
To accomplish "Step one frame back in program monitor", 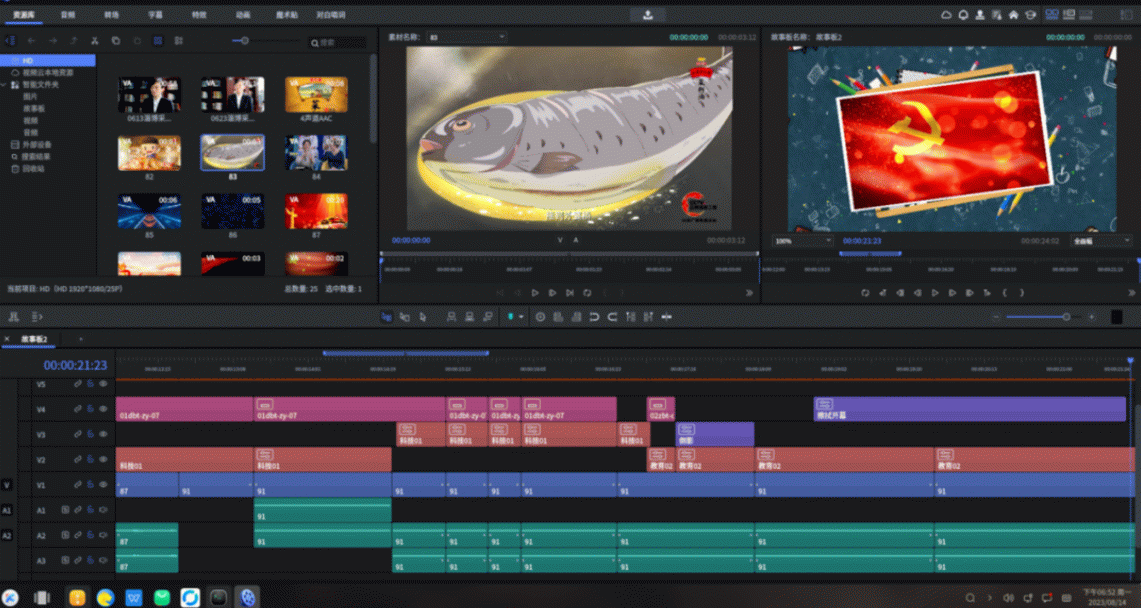I will 918,292.
